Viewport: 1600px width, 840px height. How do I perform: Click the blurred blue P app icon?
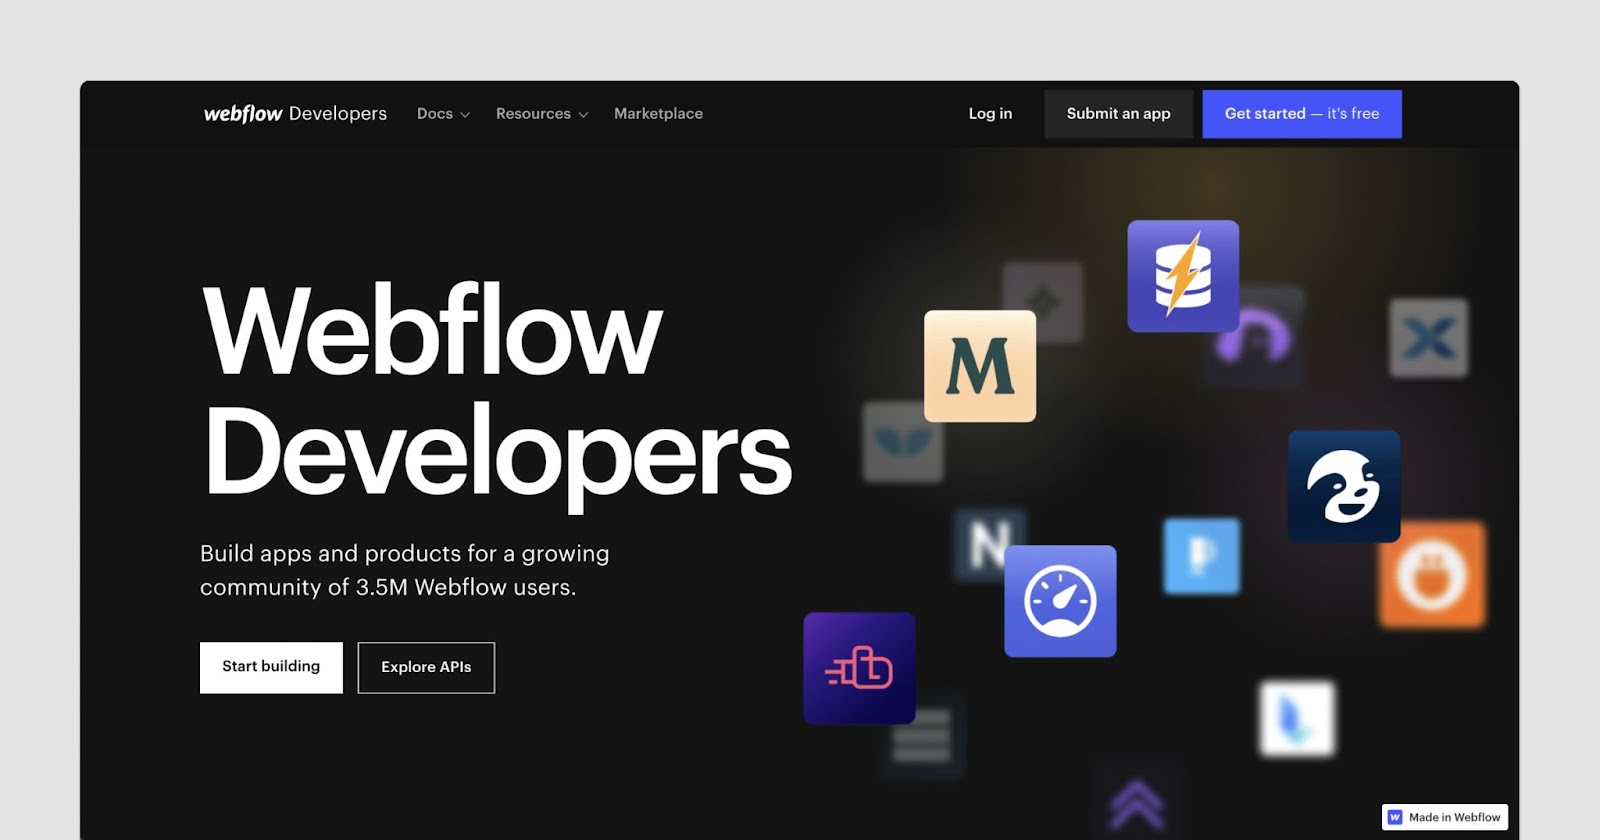click(1201, 556)
